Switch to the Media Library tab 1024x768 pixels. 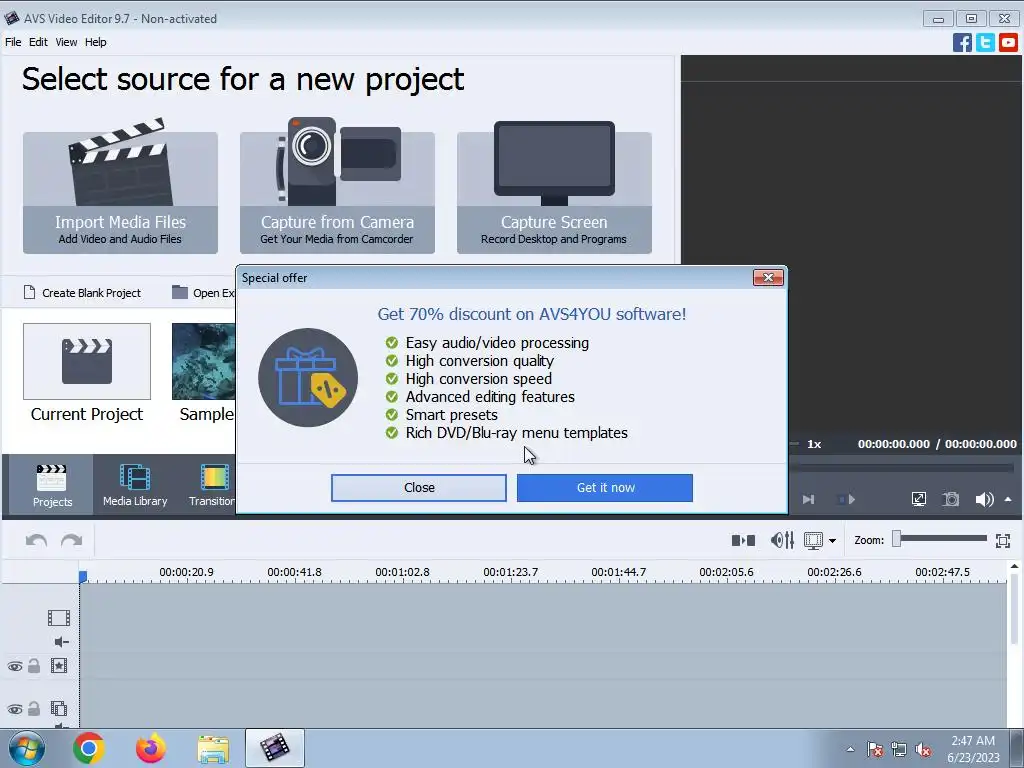[135, 485]
